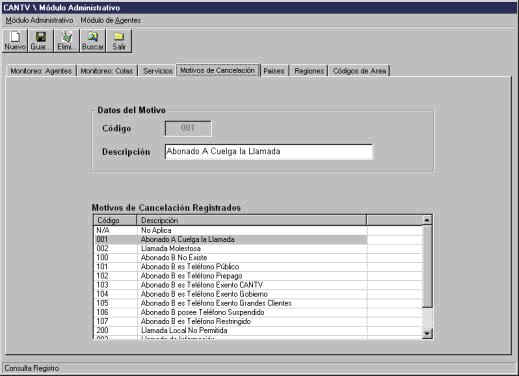Switch to the Monitoreo: Agentes tab

point(41,71)
